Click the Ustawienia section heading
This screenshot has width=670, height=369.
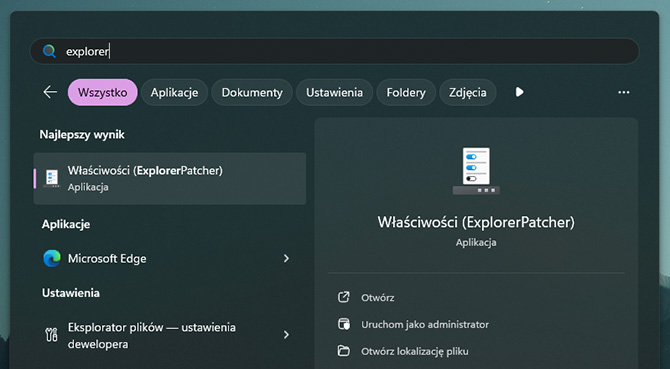click(x=71, y=293)
